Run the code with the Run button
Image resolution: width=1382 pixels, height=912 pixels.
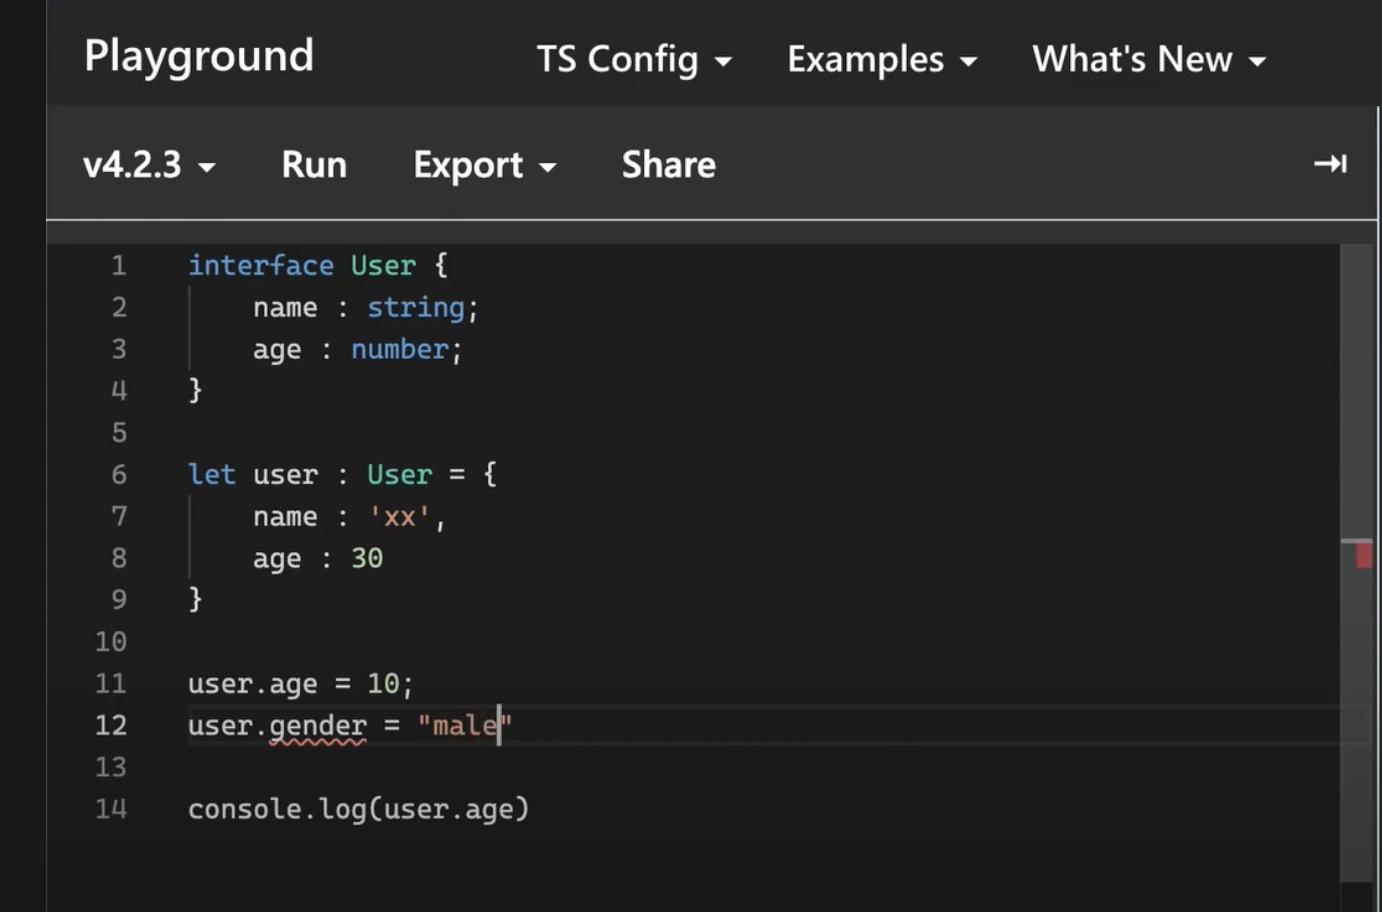pyautogui.click(x=314, y=165)
